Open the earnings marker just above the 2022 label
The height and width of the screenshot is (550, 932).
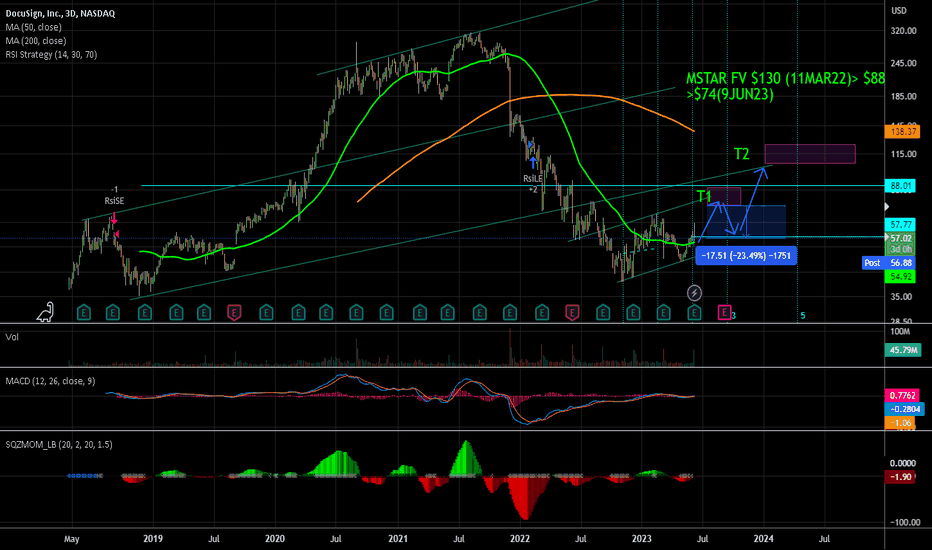(510, 312)
